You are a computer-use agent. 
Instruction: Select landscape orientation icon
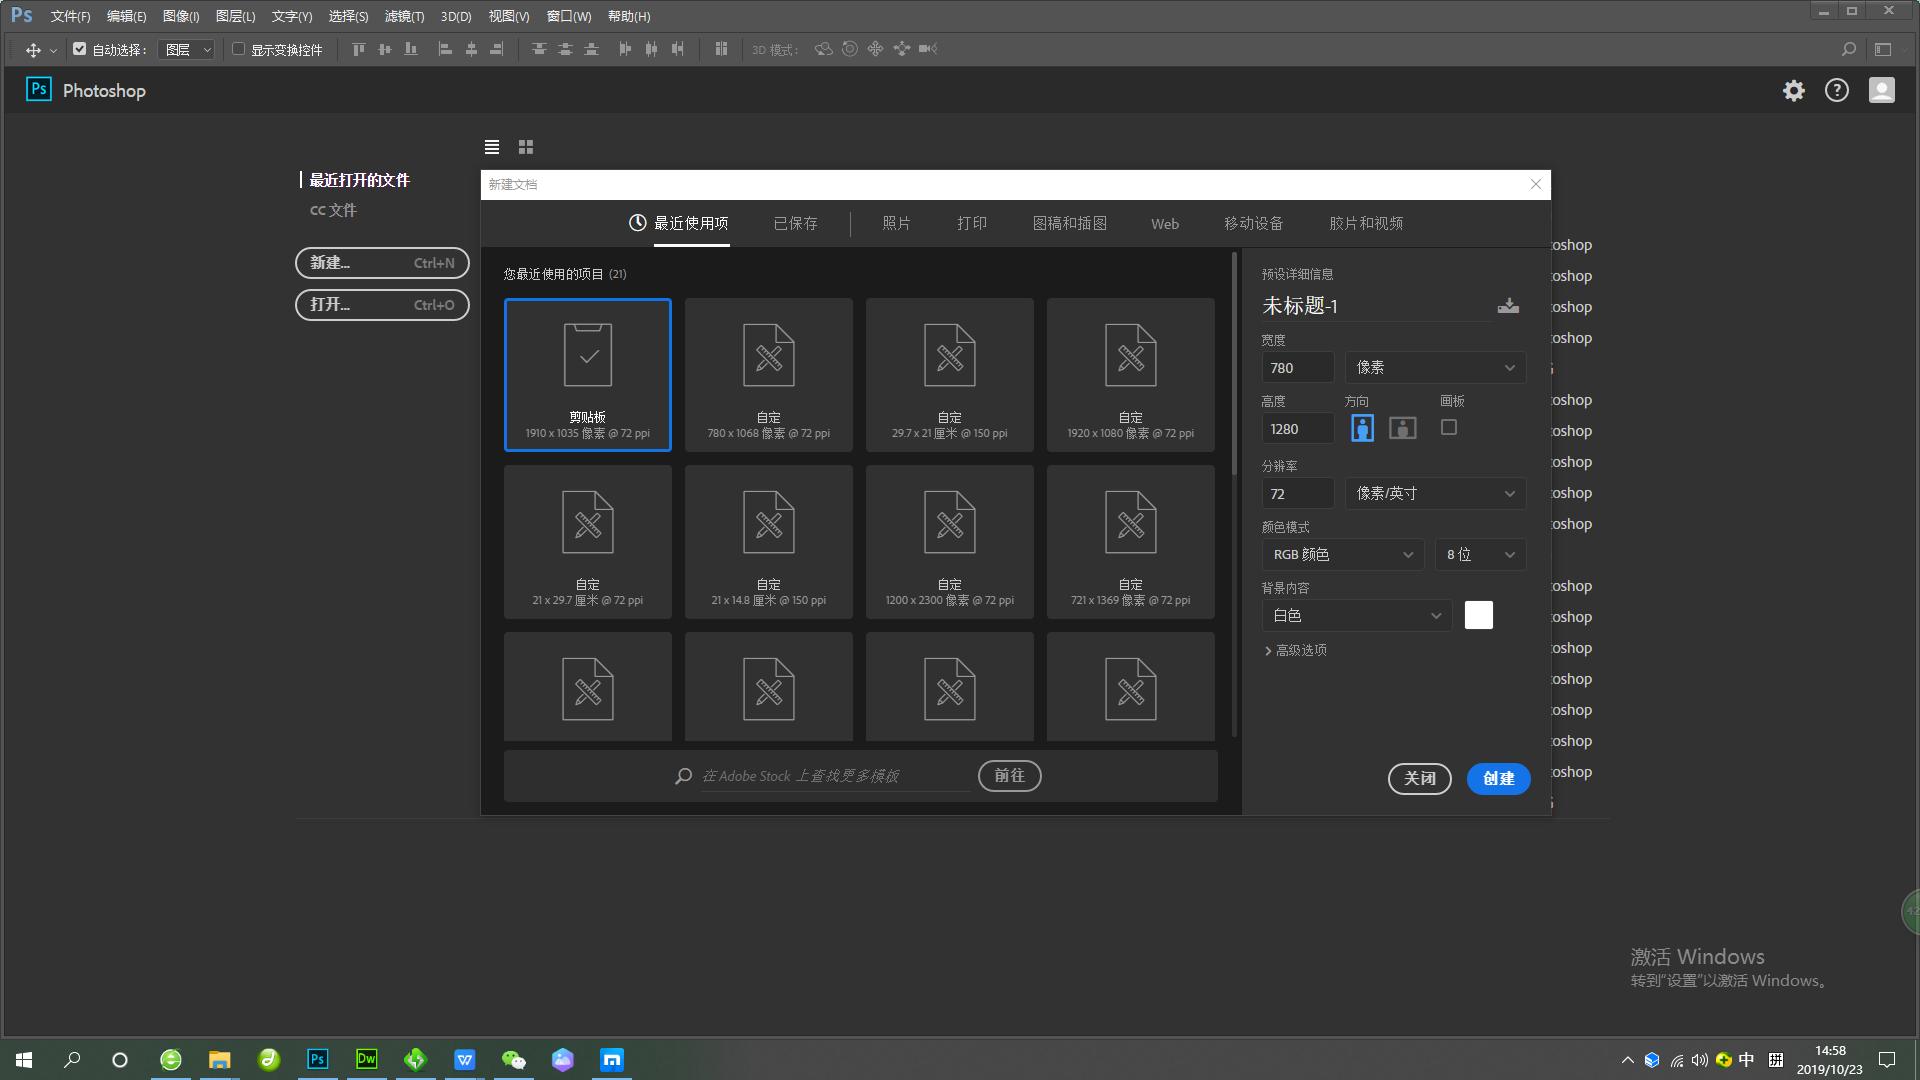point(1403,428)
